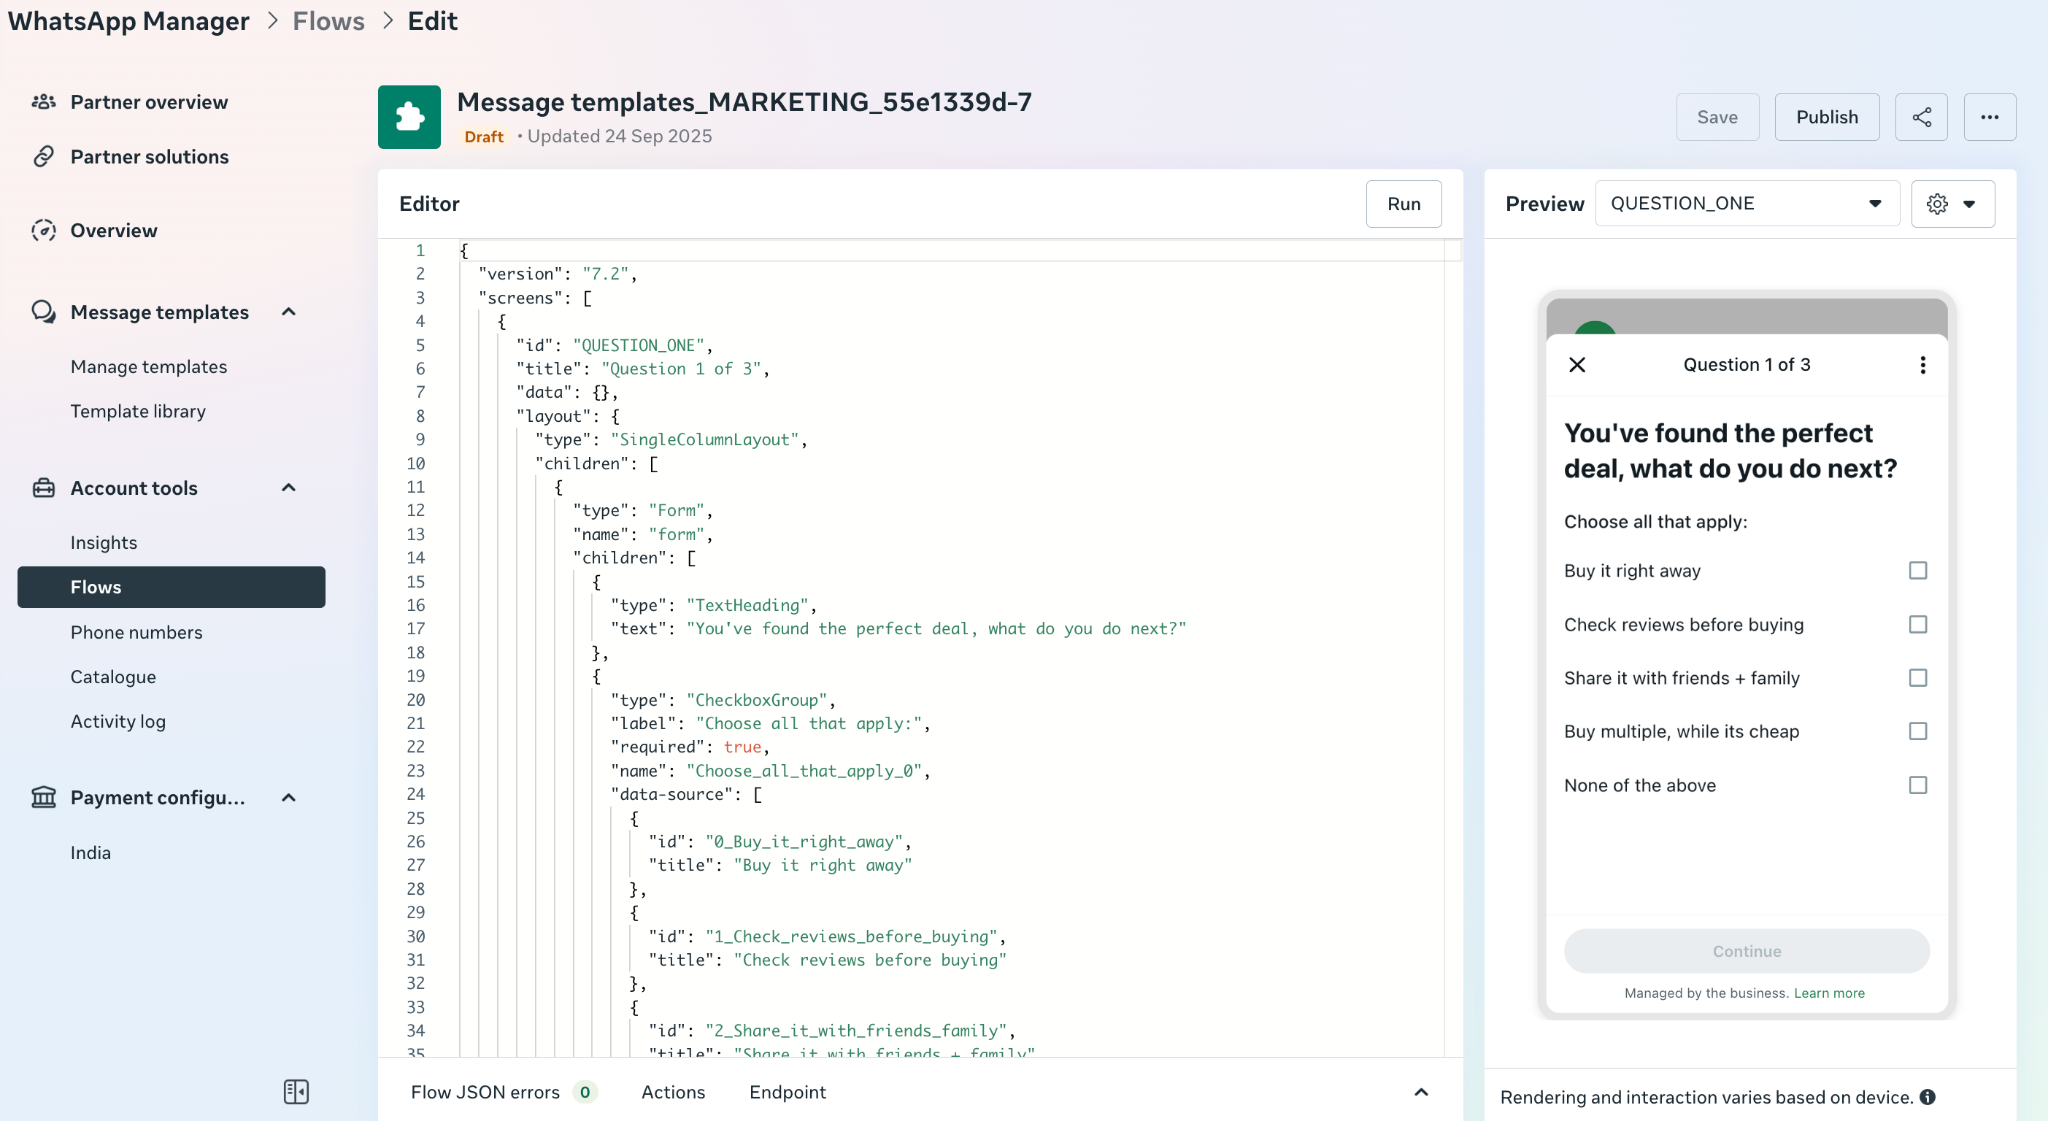Check the Buy it right away option
Screen dimensions: 2048x1121
(x=1917, y=570)
